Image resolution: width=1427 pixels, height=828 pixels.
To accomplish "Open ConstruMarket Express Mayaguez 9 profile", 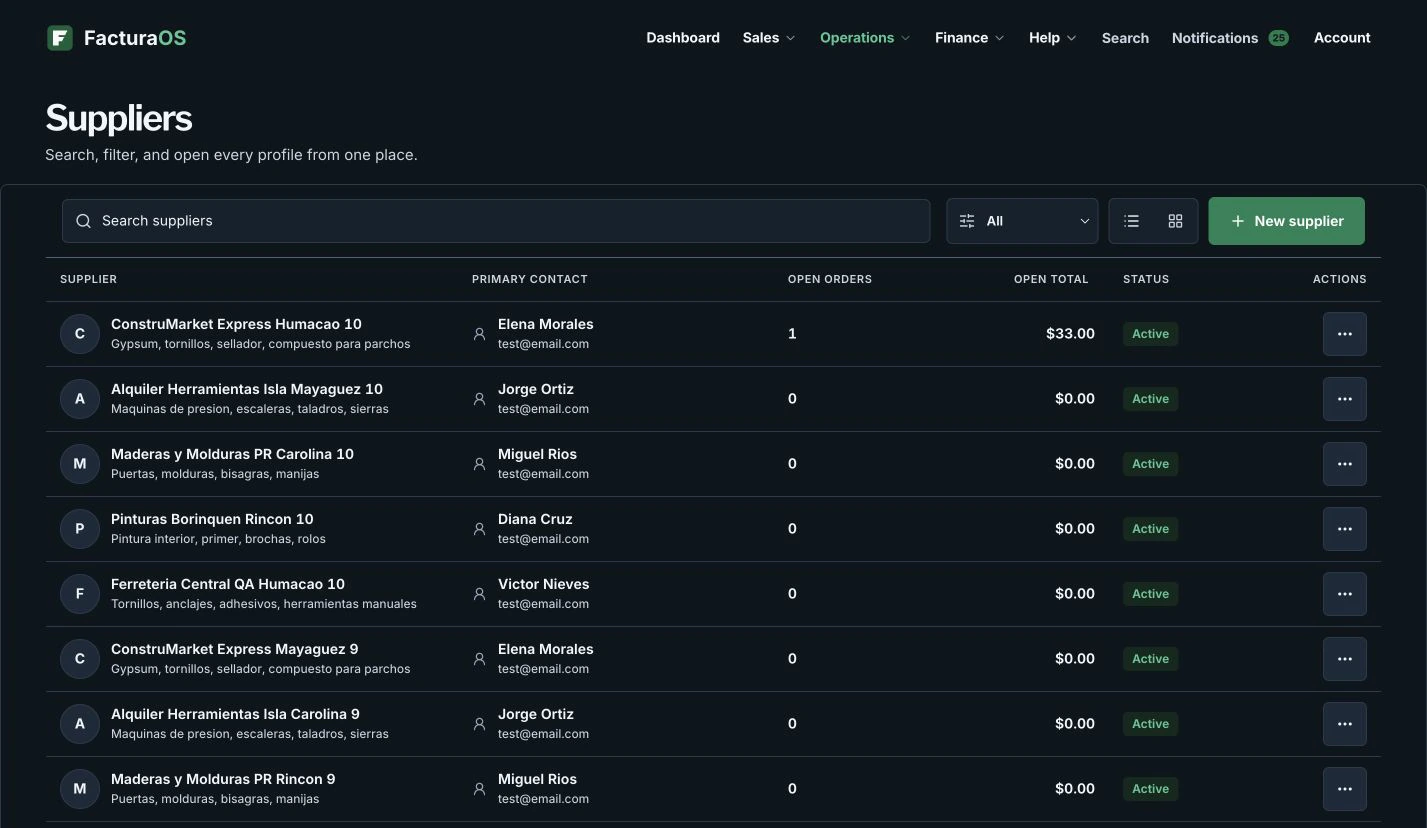I will tap(235, 649).
